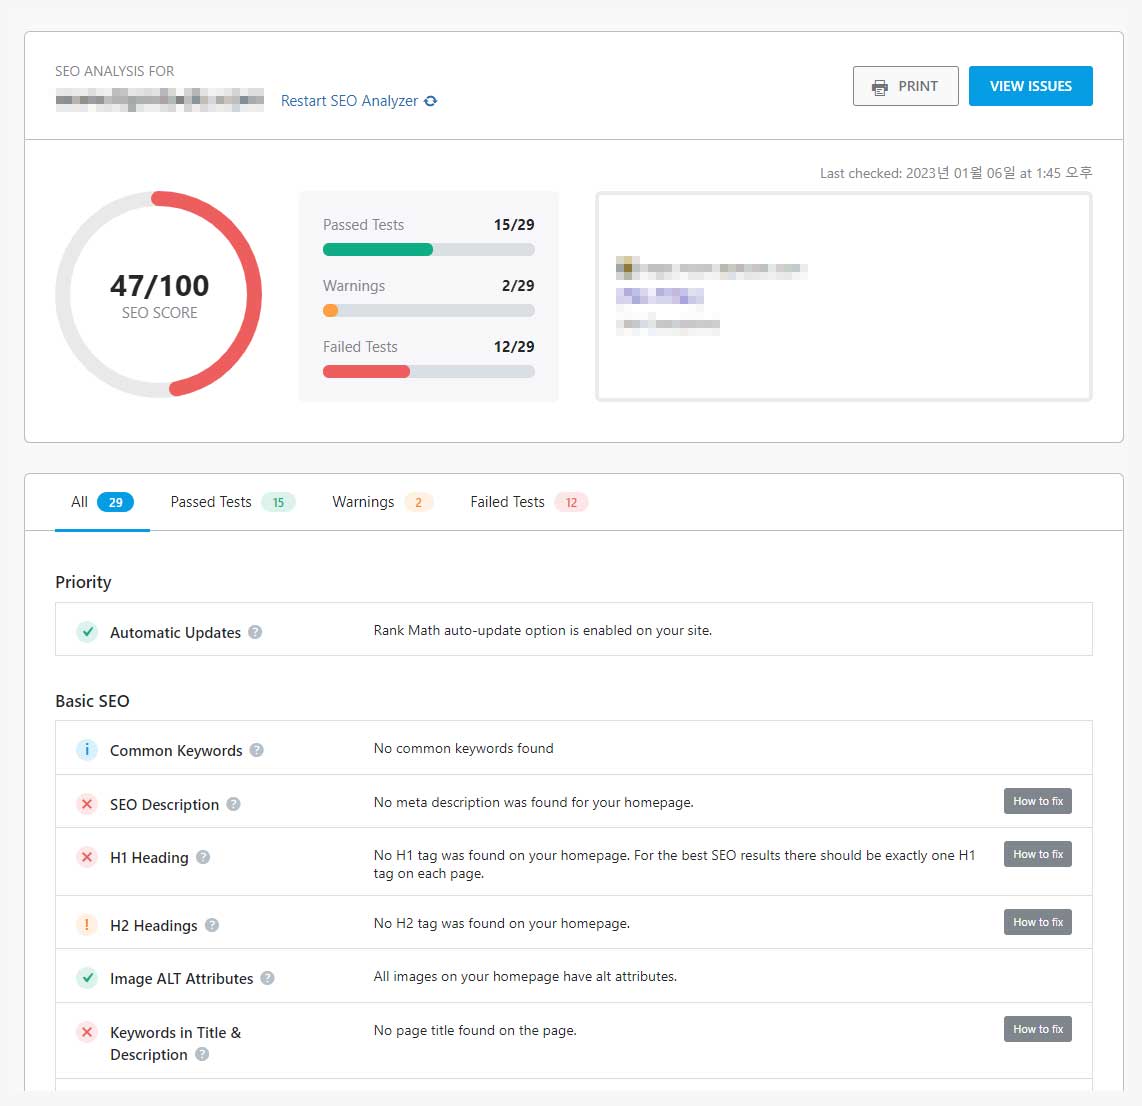Click the red failed icon for SEO Description
Viewport: 1142px width, 1106px height.
(x=87, y=804)
